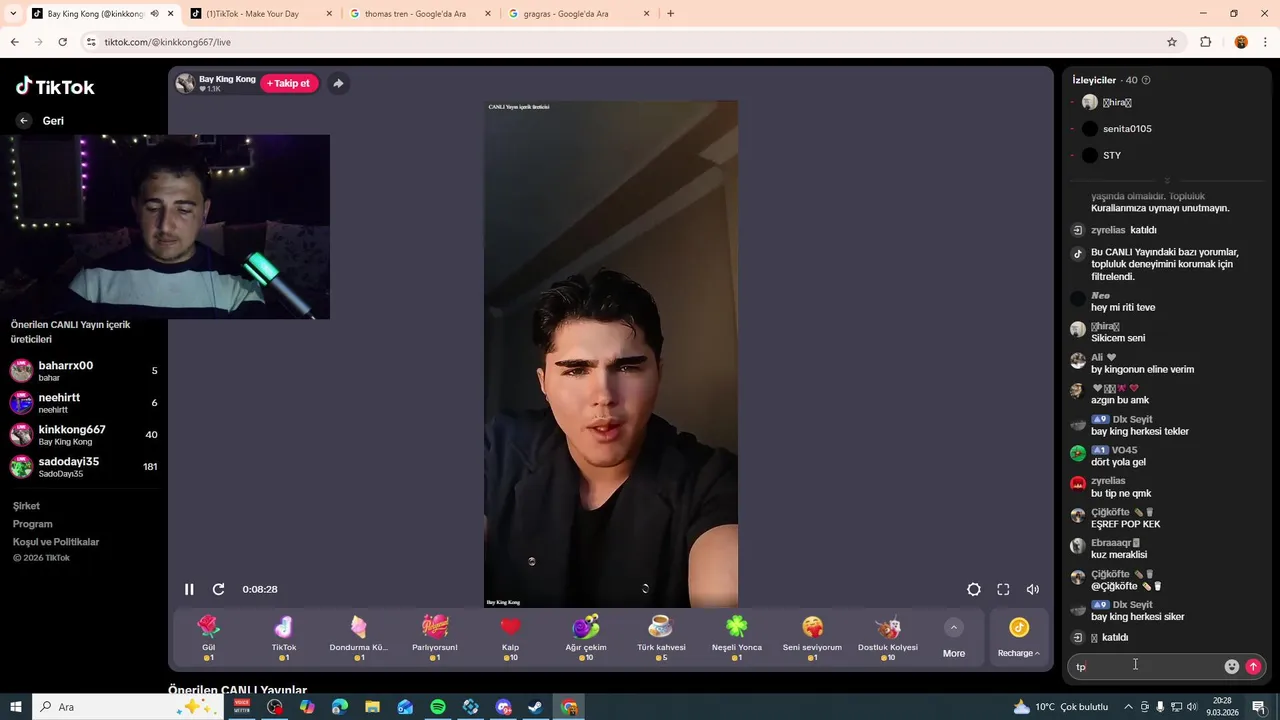Open the notification center icon
This screenshot has height=720, width=1280.
[1258, 707]
